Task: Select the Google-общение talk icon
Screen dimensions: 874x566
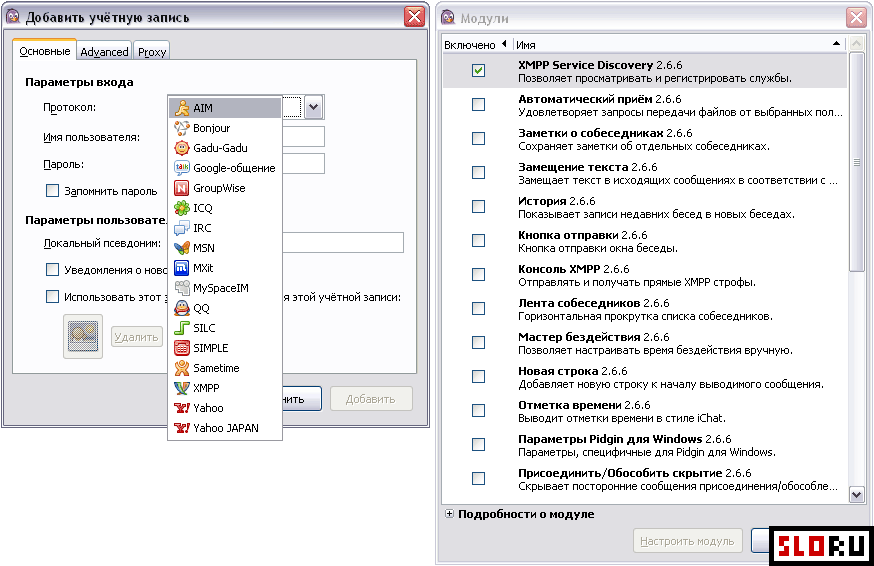Action: 182,168
